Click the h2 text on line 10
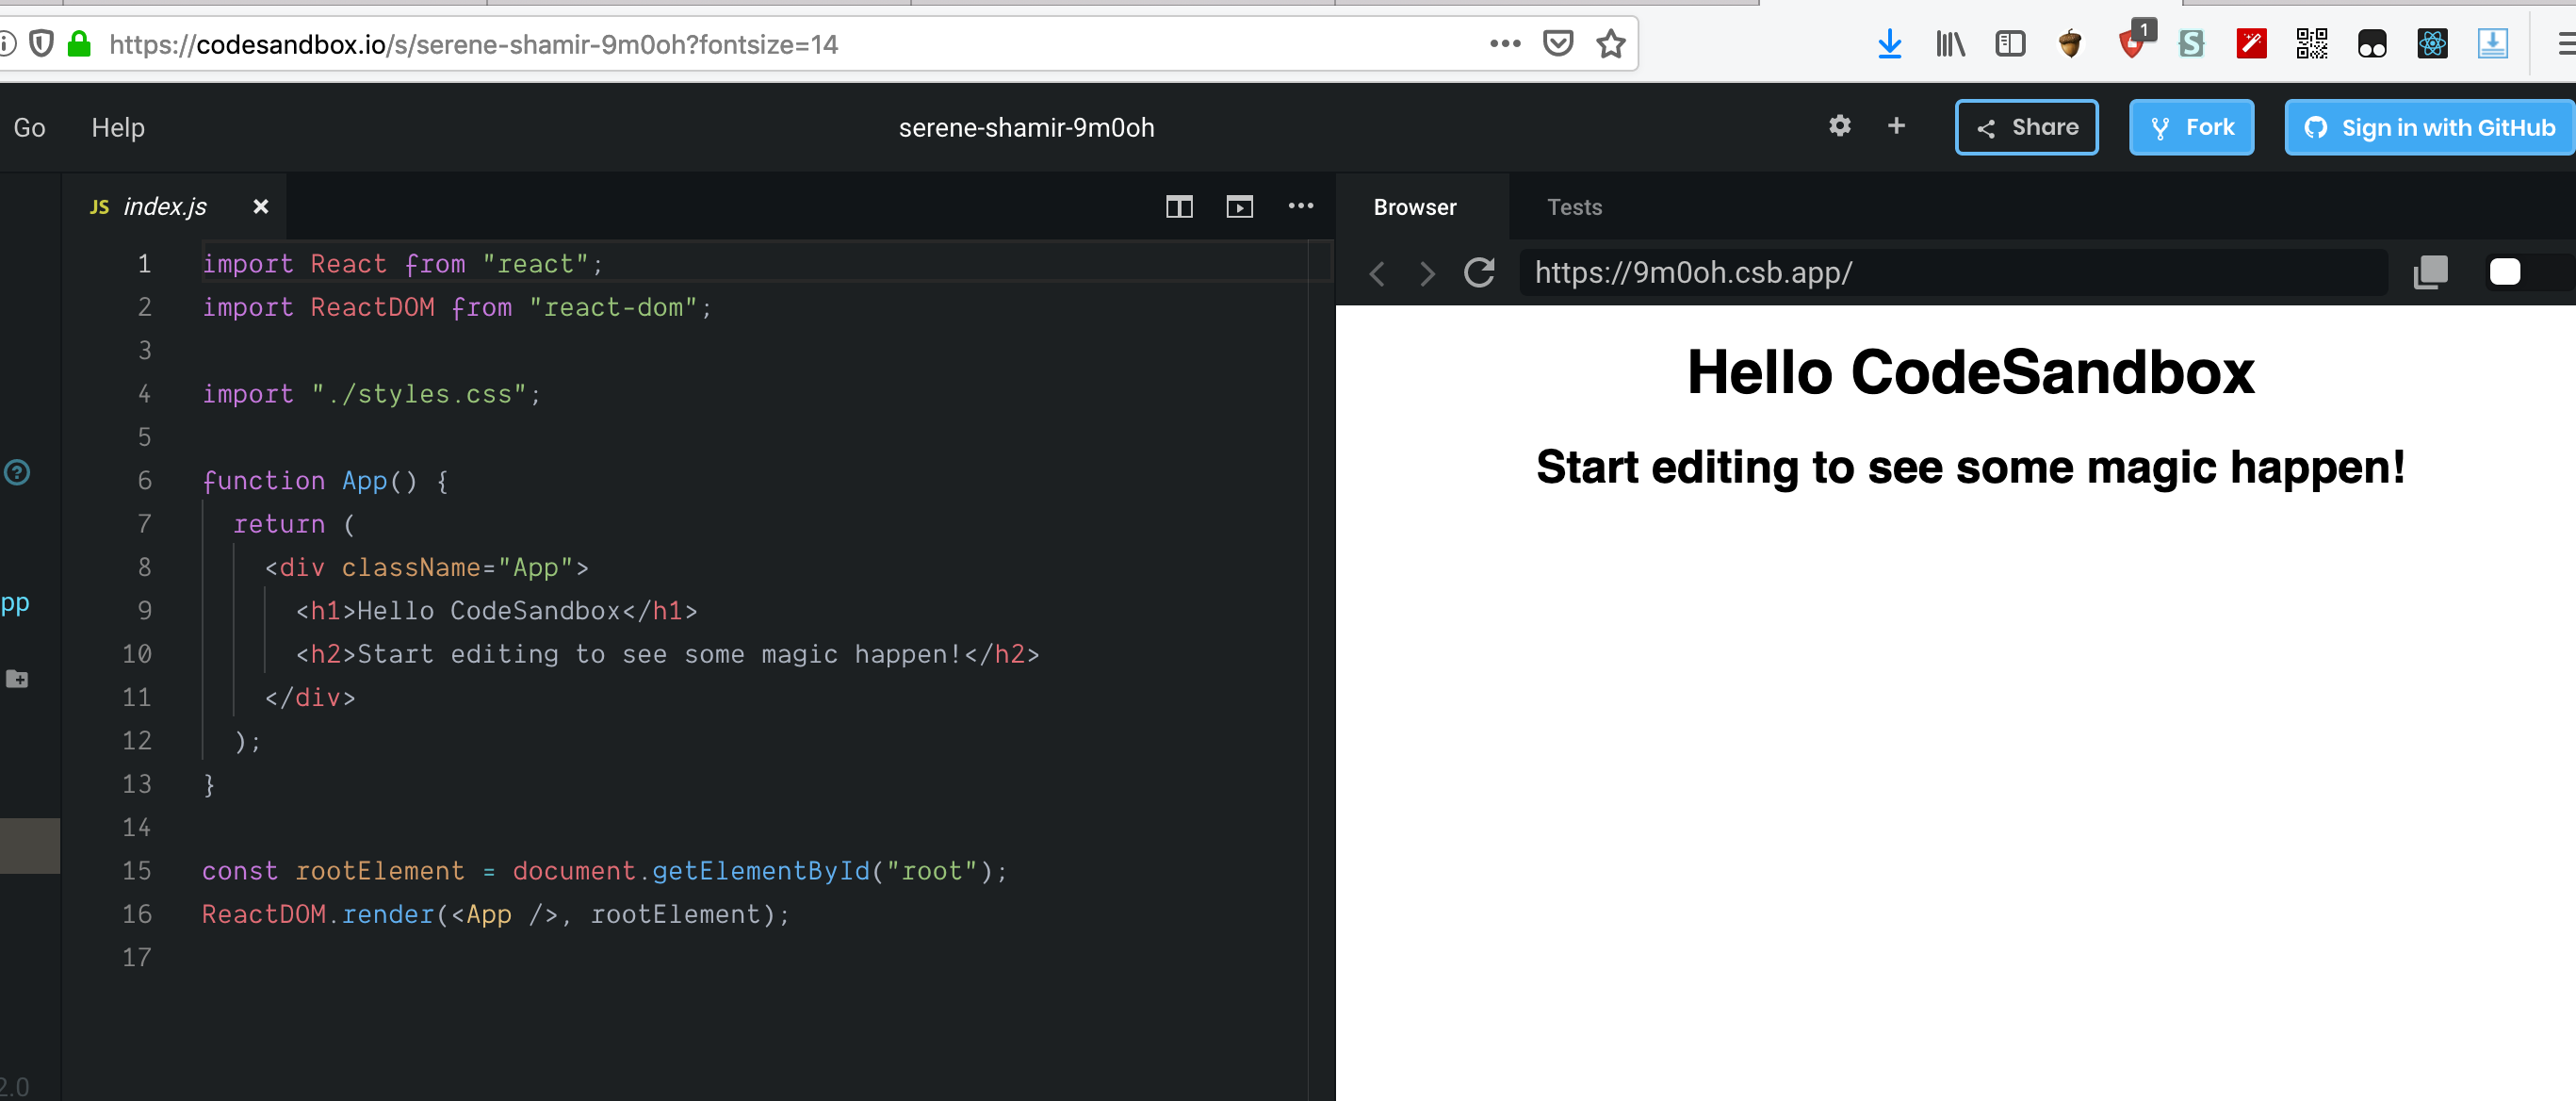2576x1101 pixels. click(660, 655)
